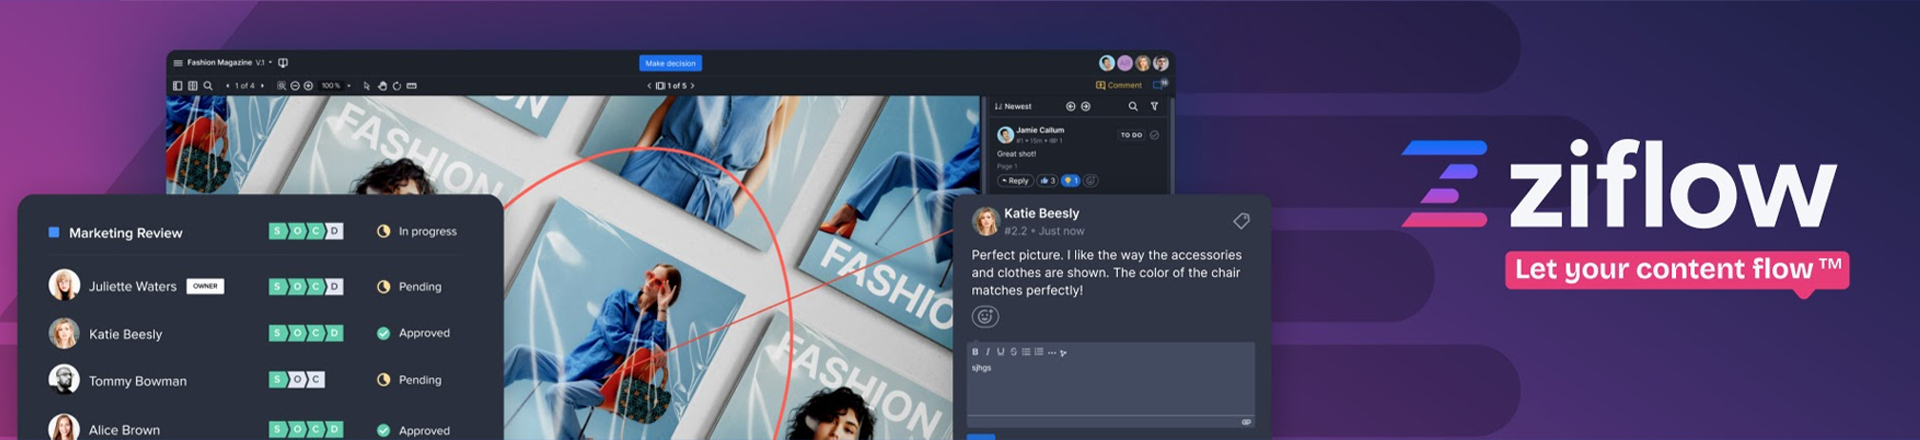
Task: Go to next comment arrow icon
Action: [x=1086, y=106]
